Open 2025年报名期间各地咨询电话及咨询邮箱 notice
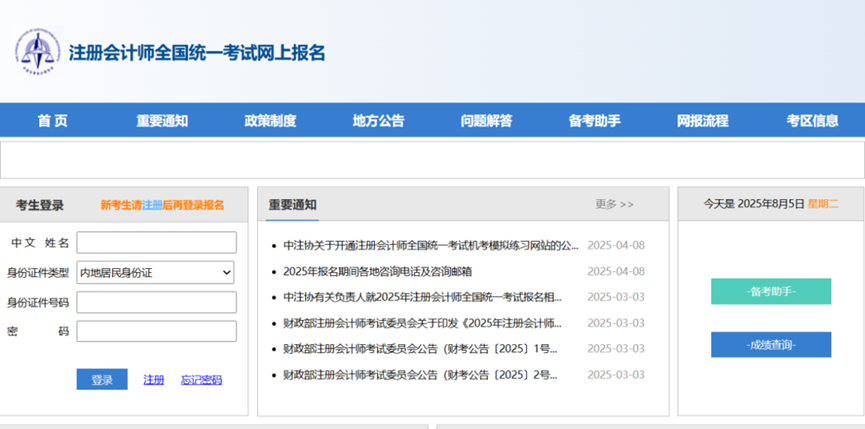The width and height of the screenshot is (865, 429). point(377,272)
